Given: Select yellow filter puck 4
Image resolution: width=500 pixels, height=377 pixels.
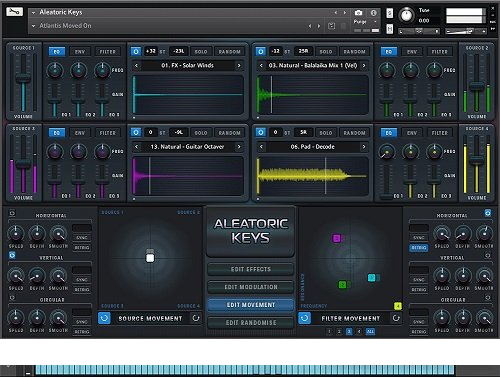Looking at the screenshot, I should pyautogui.click(x=398, y=306).
